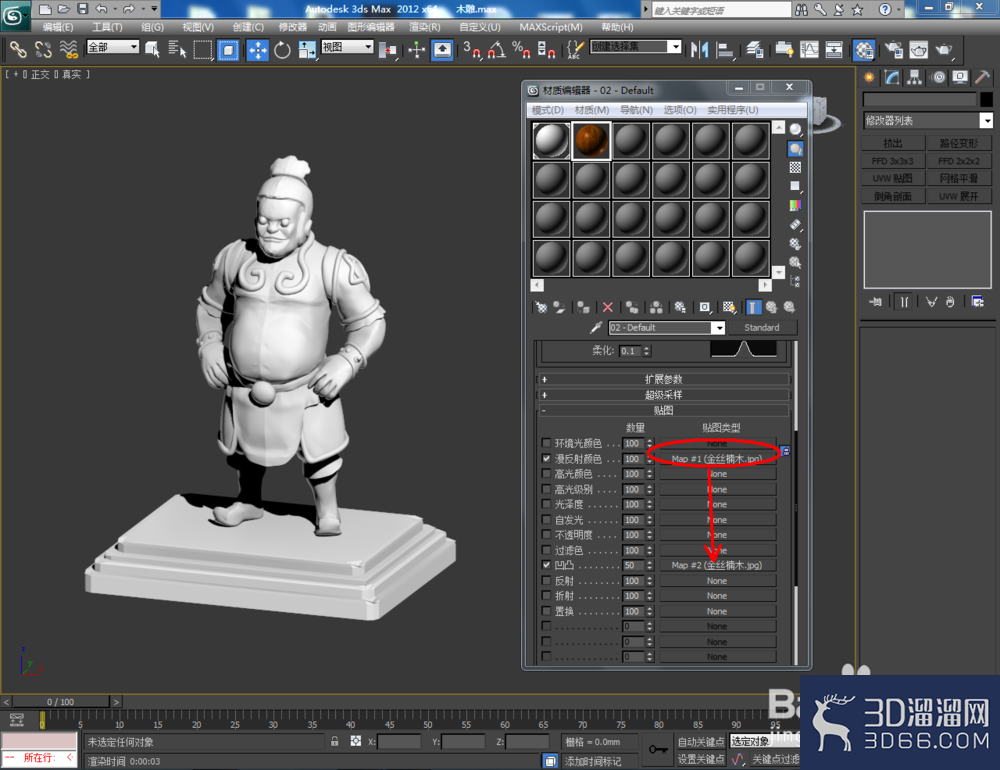Screen dimensions: 1000x770
Task: Toggle the 3D Snaps icon
Action: [472, 50]
